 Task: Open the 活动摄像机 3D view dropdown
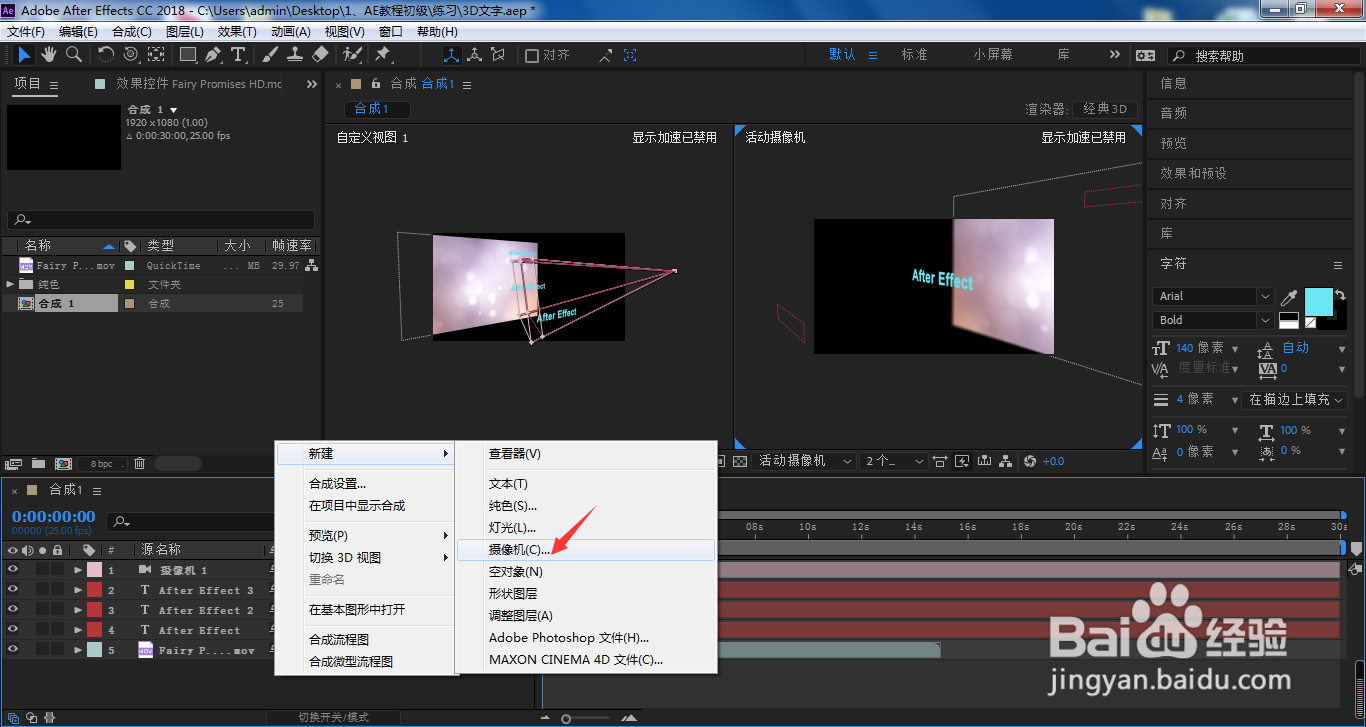(x=805, y=461)
